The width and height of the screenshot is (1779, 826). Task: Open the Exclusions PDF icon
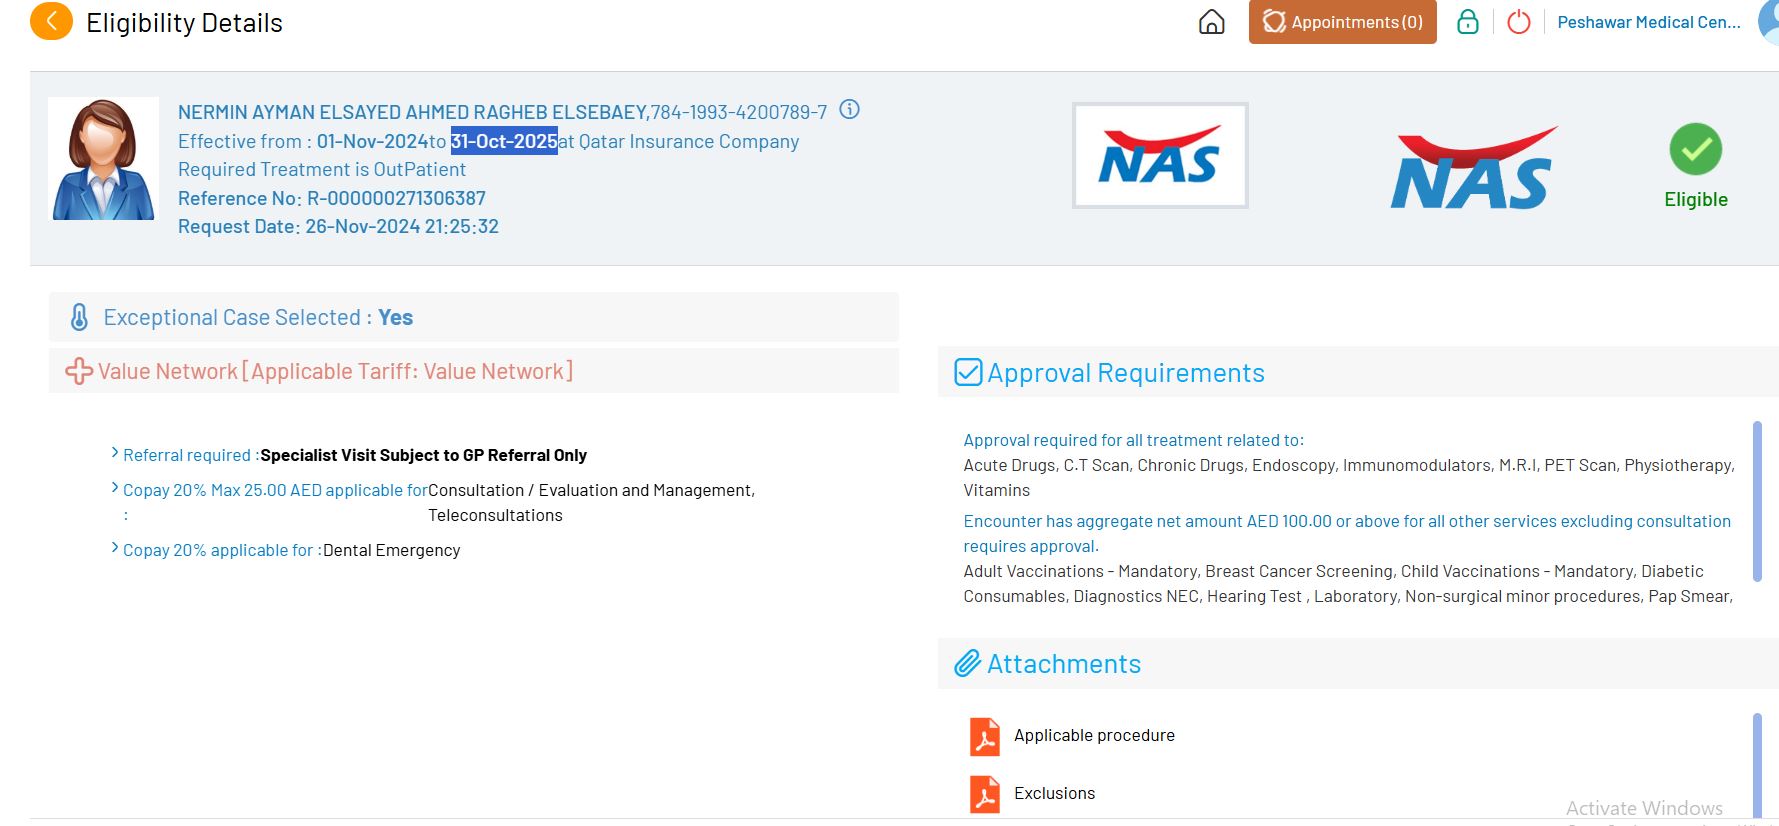(985, 795)
